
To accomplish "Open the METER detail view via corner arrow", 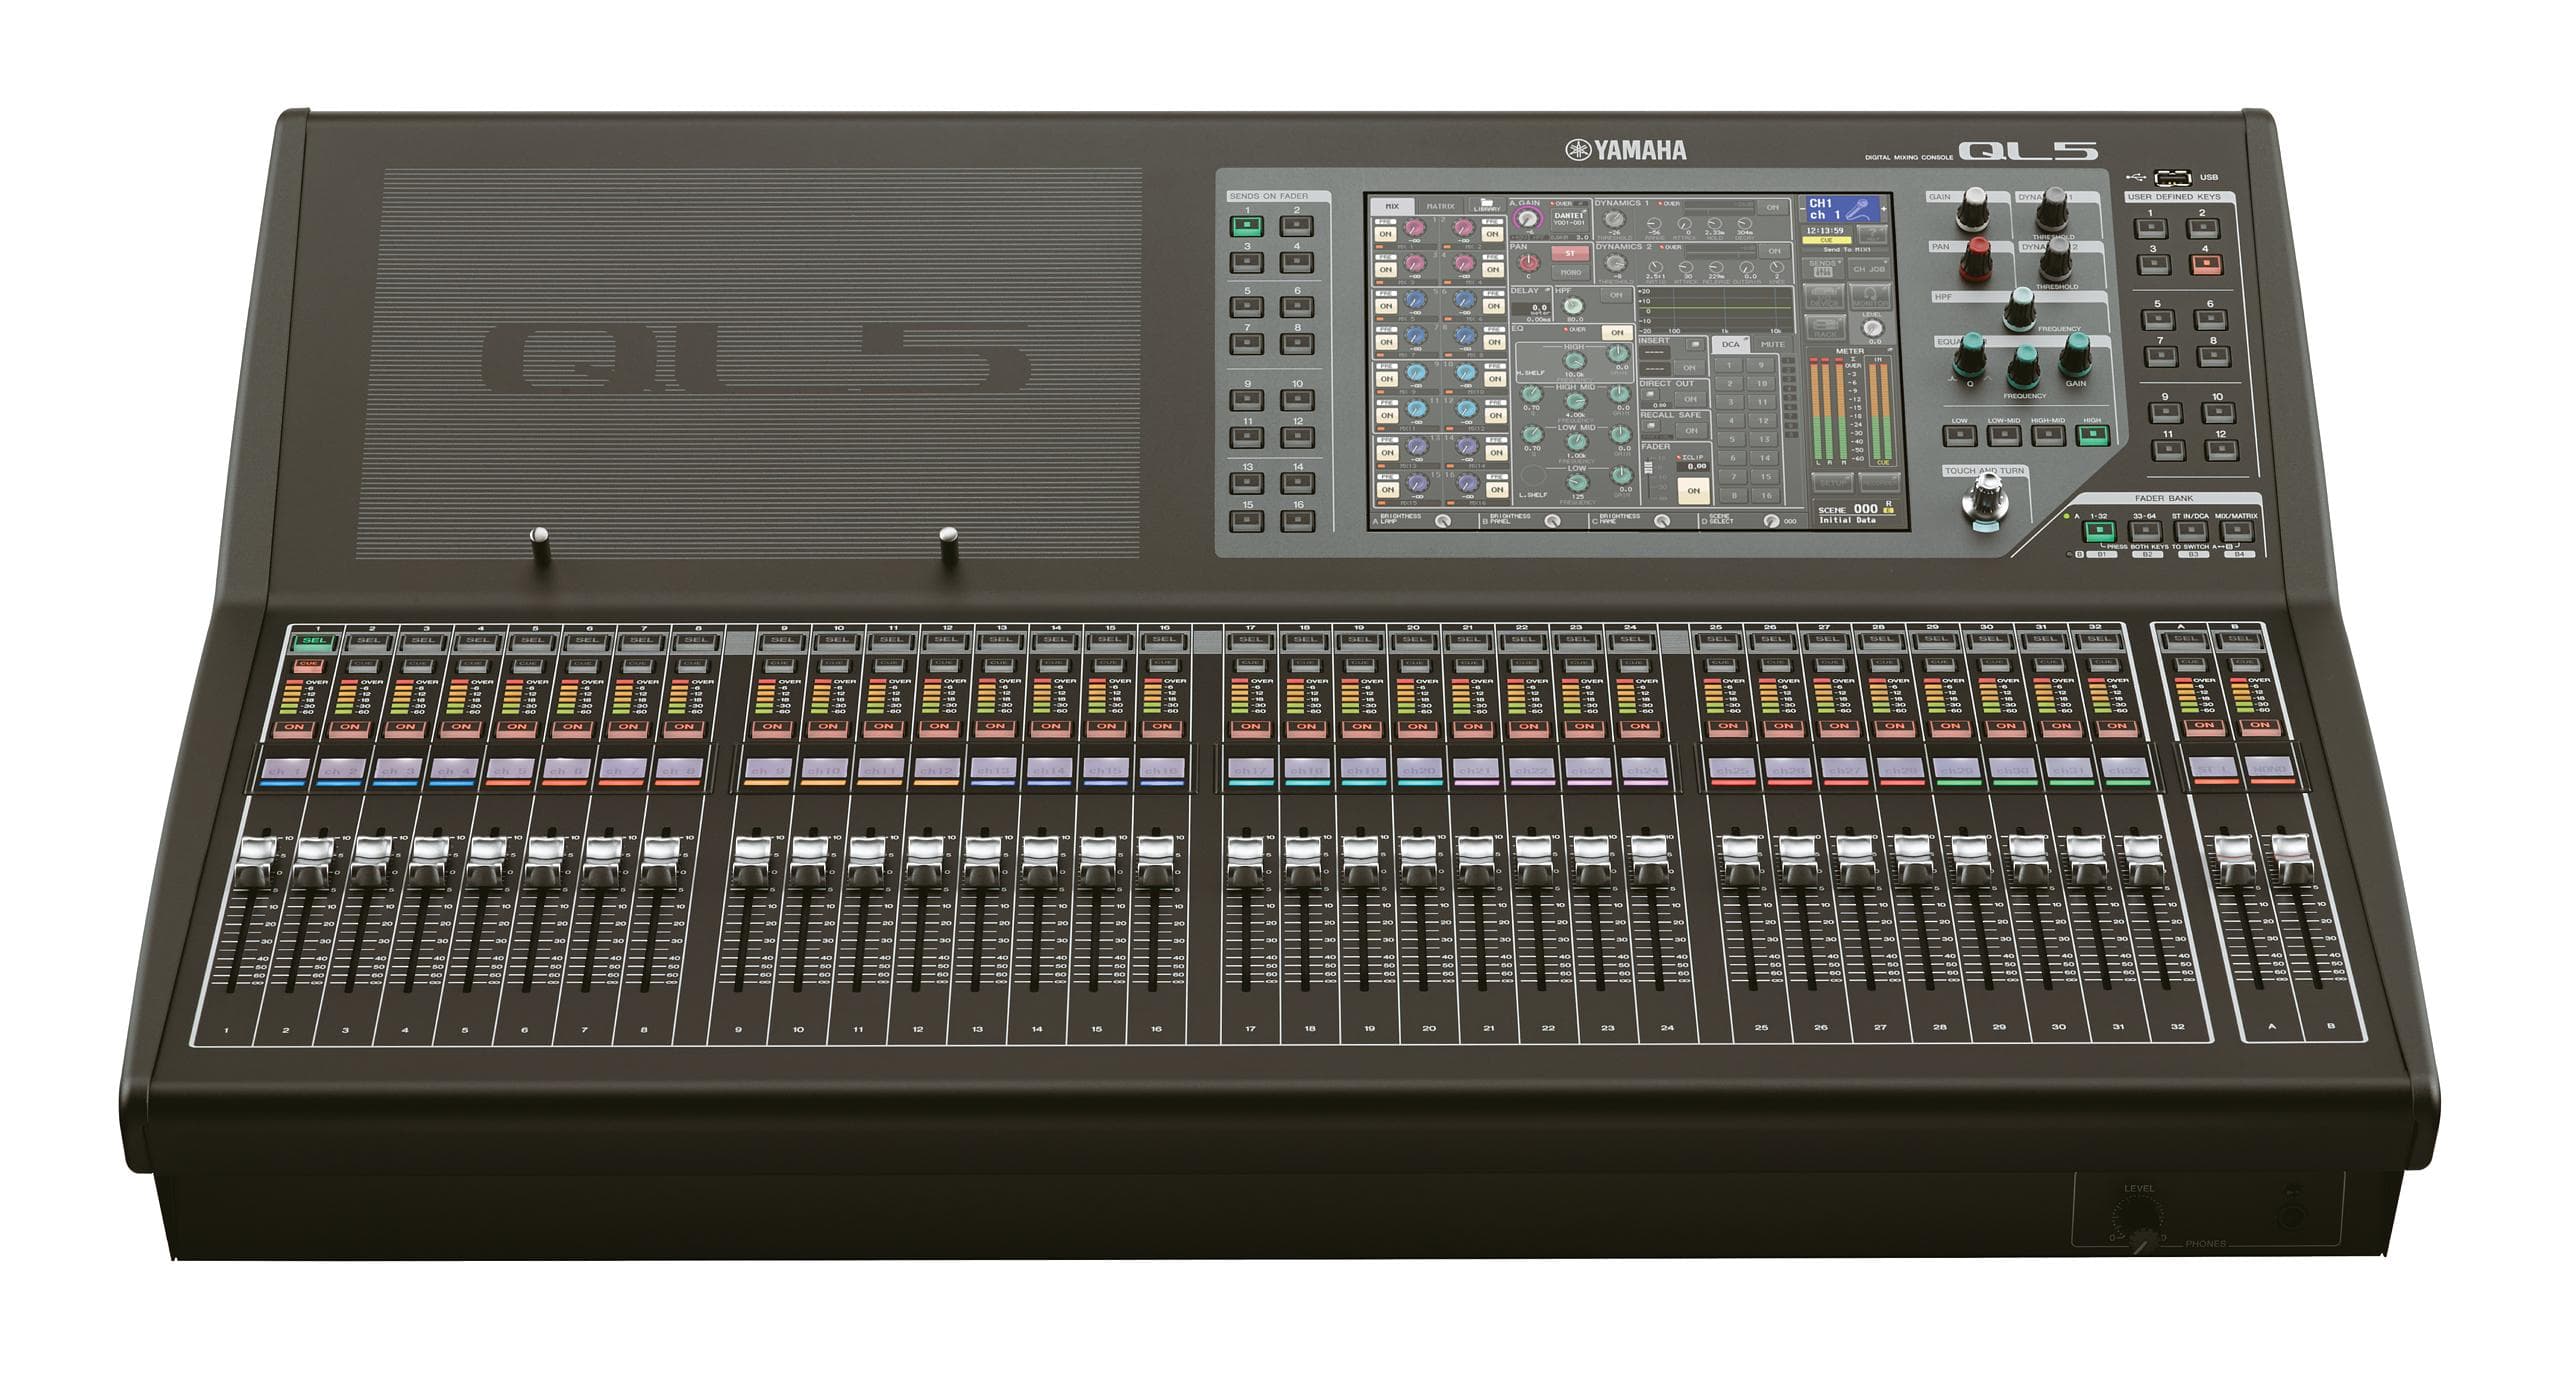I will tap(1892, 349).
